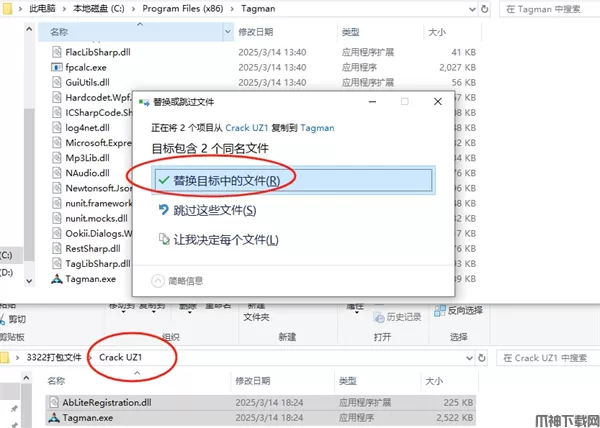Open the Tagman destination link in dialog
Image resolution: width=600 pixels, height=428 pixels.
point(317,128)
